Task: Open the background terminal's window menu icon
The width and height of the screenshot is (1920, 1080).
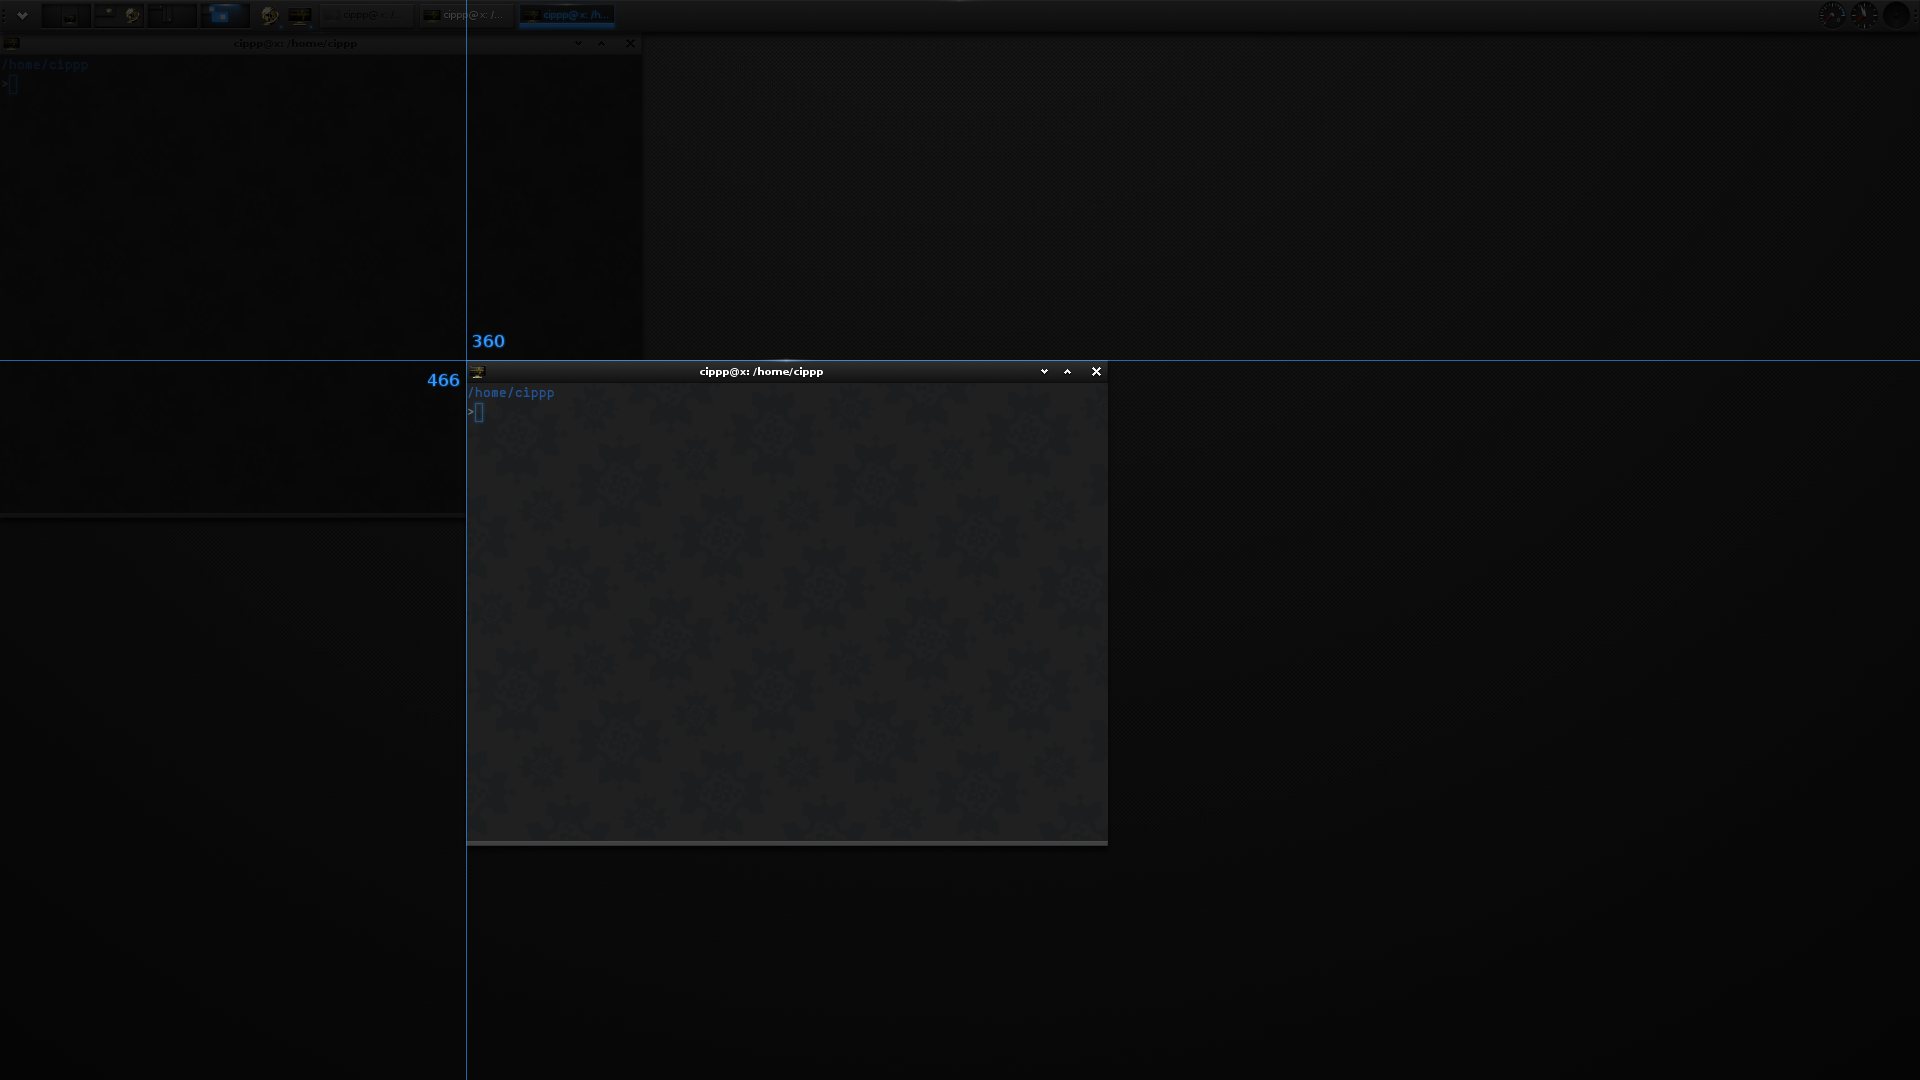Action: pyautogui.click(x=11, y=43)
